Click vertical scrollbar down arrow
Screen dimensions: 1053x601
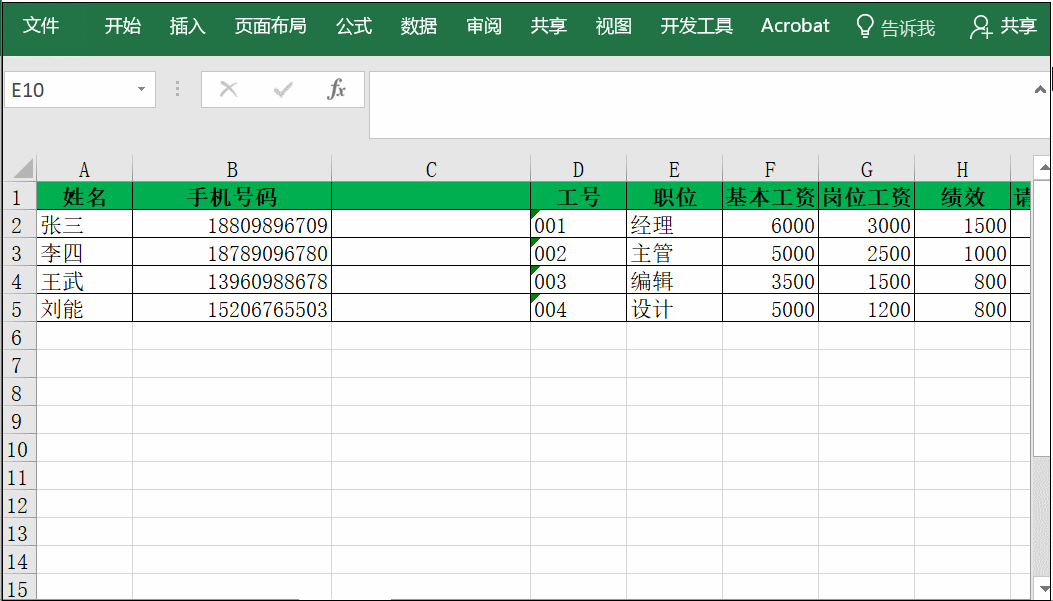point(1043,589)
